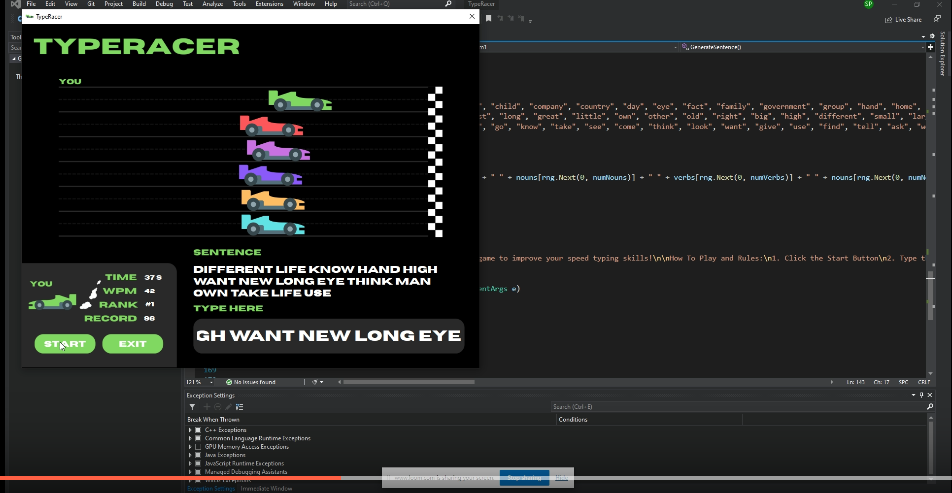Click the editor horizontal scrollbar
Viewport: 952px width, 493px height.
(x=409, y=382)
